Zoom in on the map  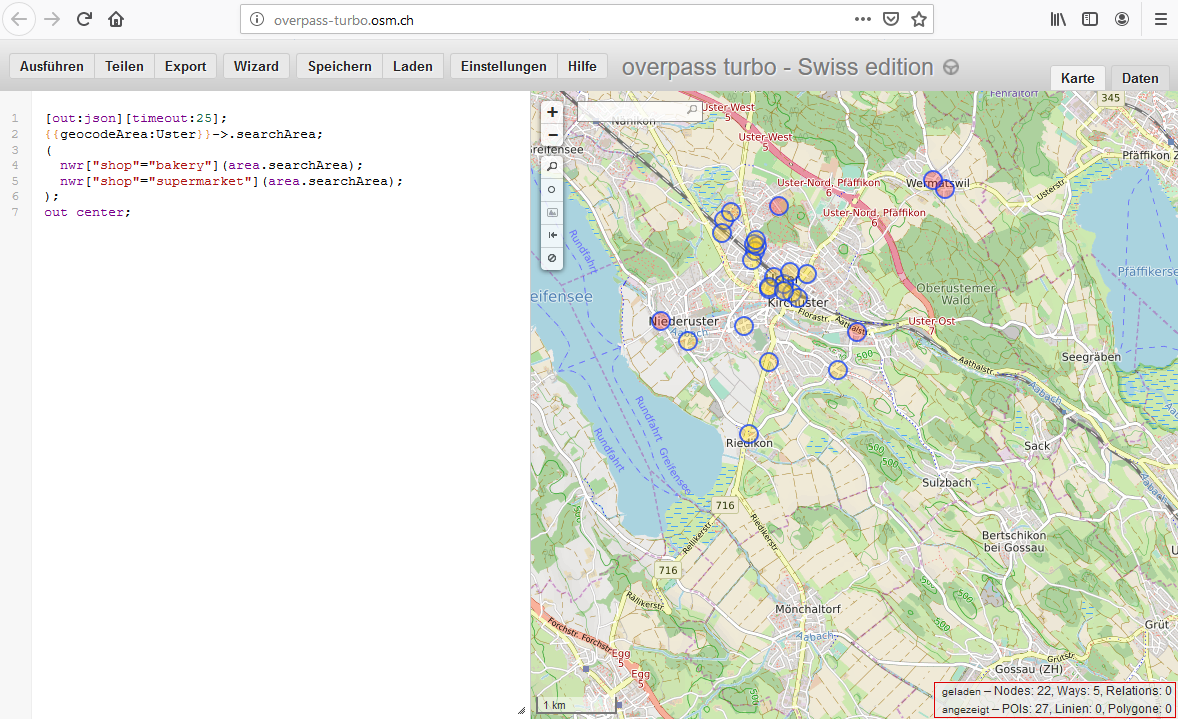coord(552,113)
